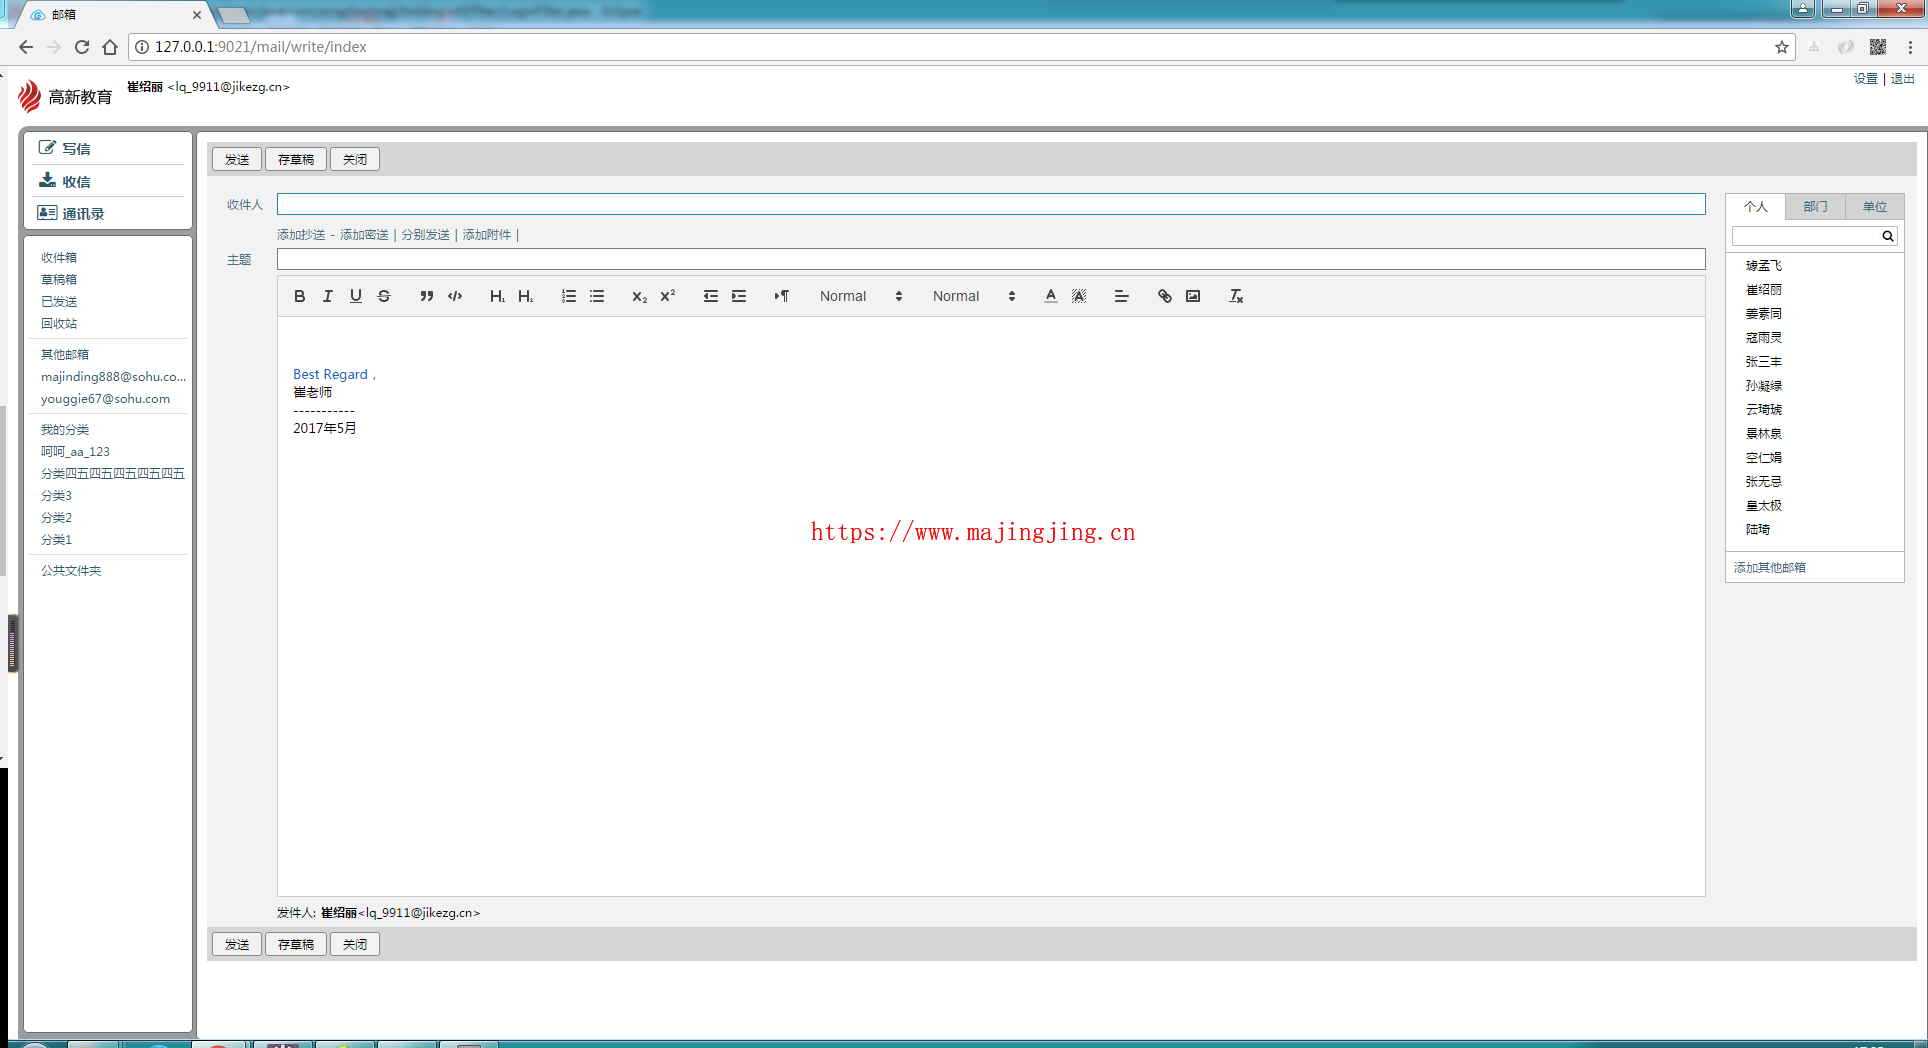Go to browser home page
This screenshot has height=1048, width=1928.
click(x=110, y=47)
